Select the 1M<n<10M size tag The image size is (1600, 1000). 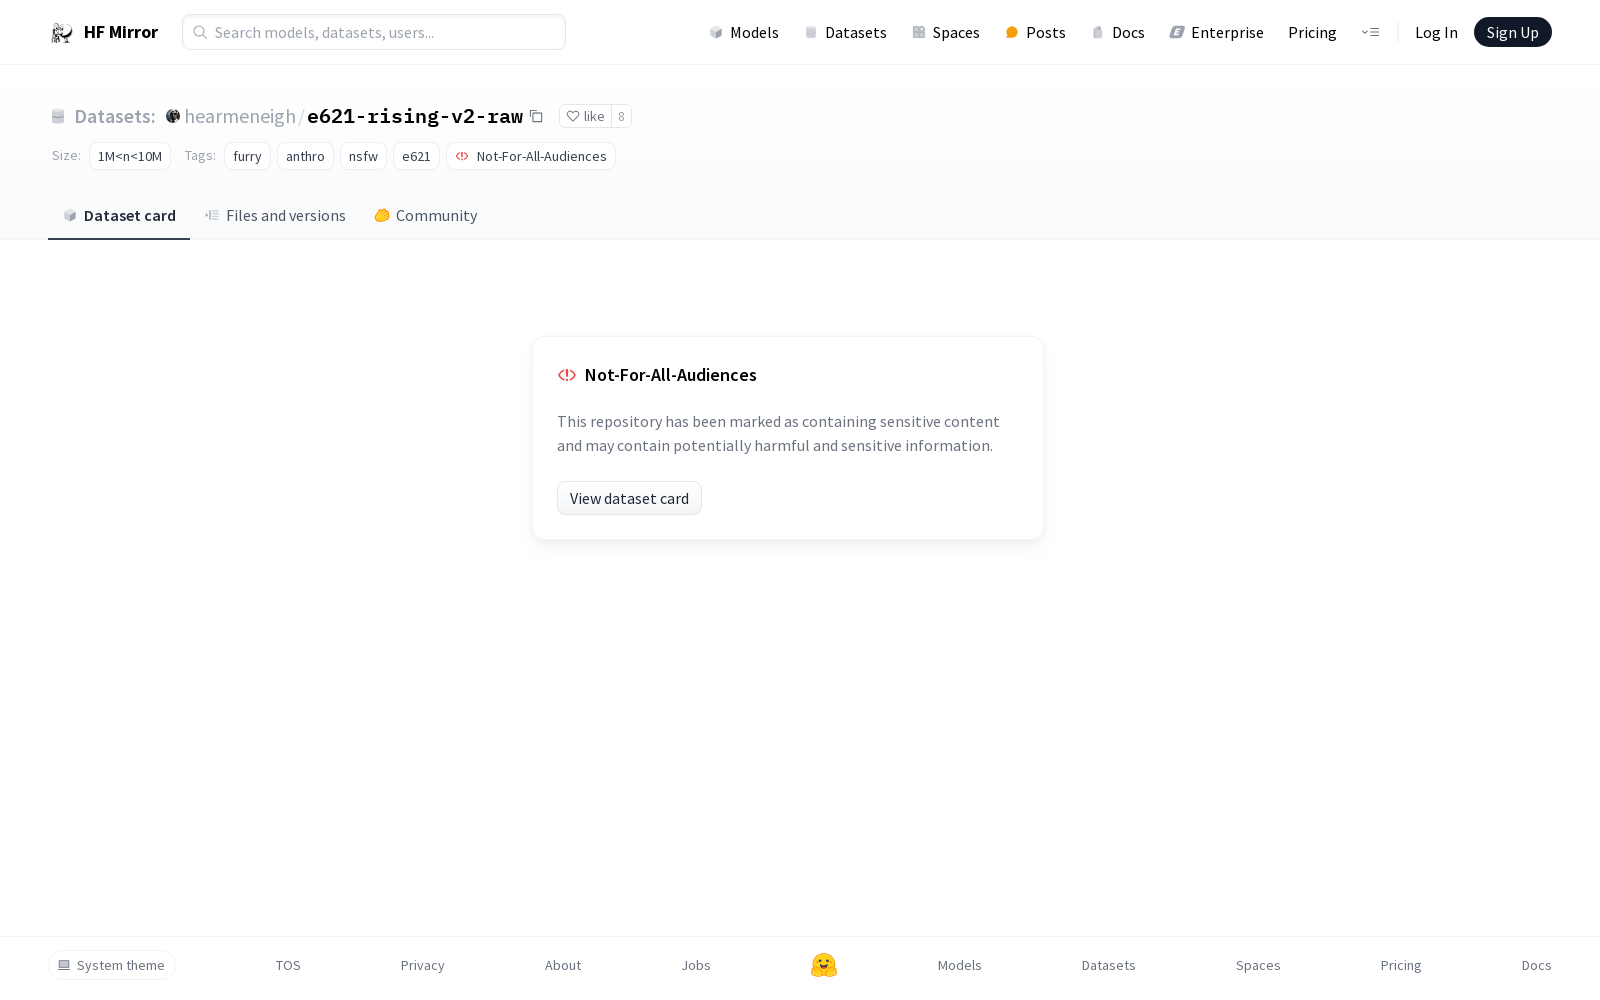(130, 156)
